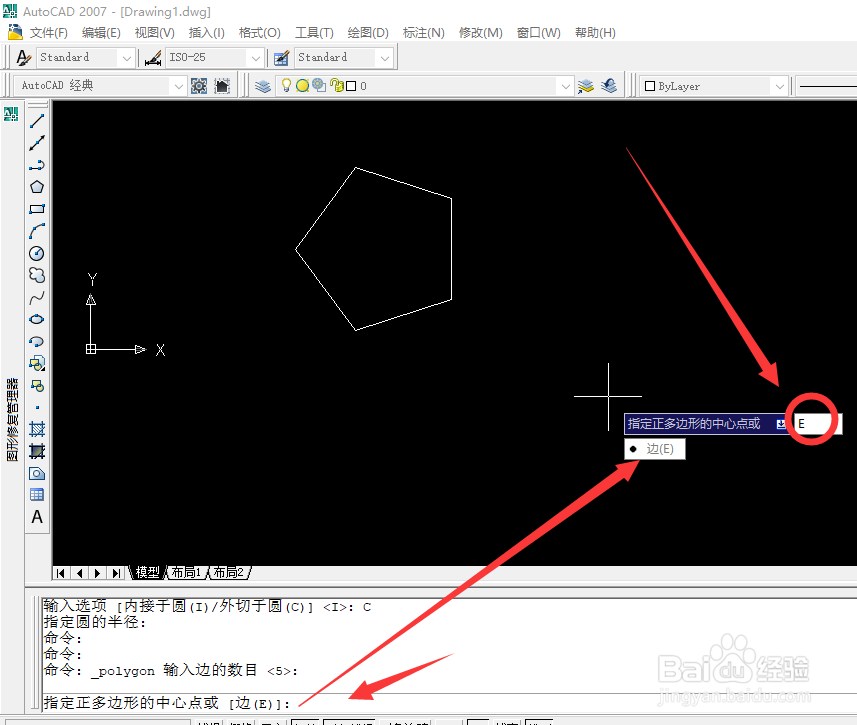
Task: Expand the text style Standard dropdown
Action: pyautogui.click(x=127, y=57)
